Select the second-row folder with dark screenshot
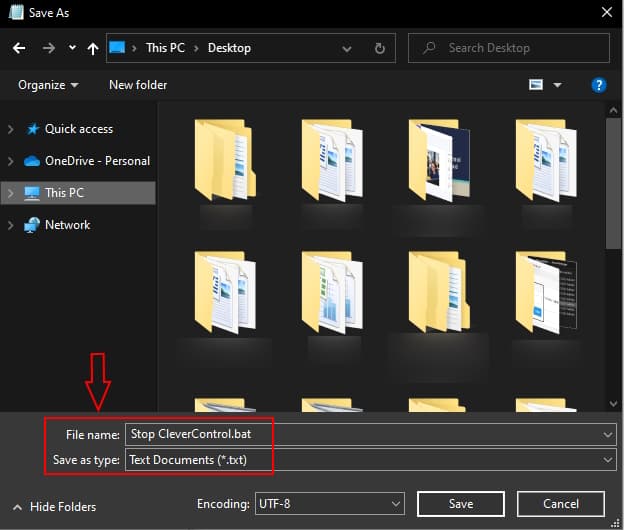 [x=546, y=292]
